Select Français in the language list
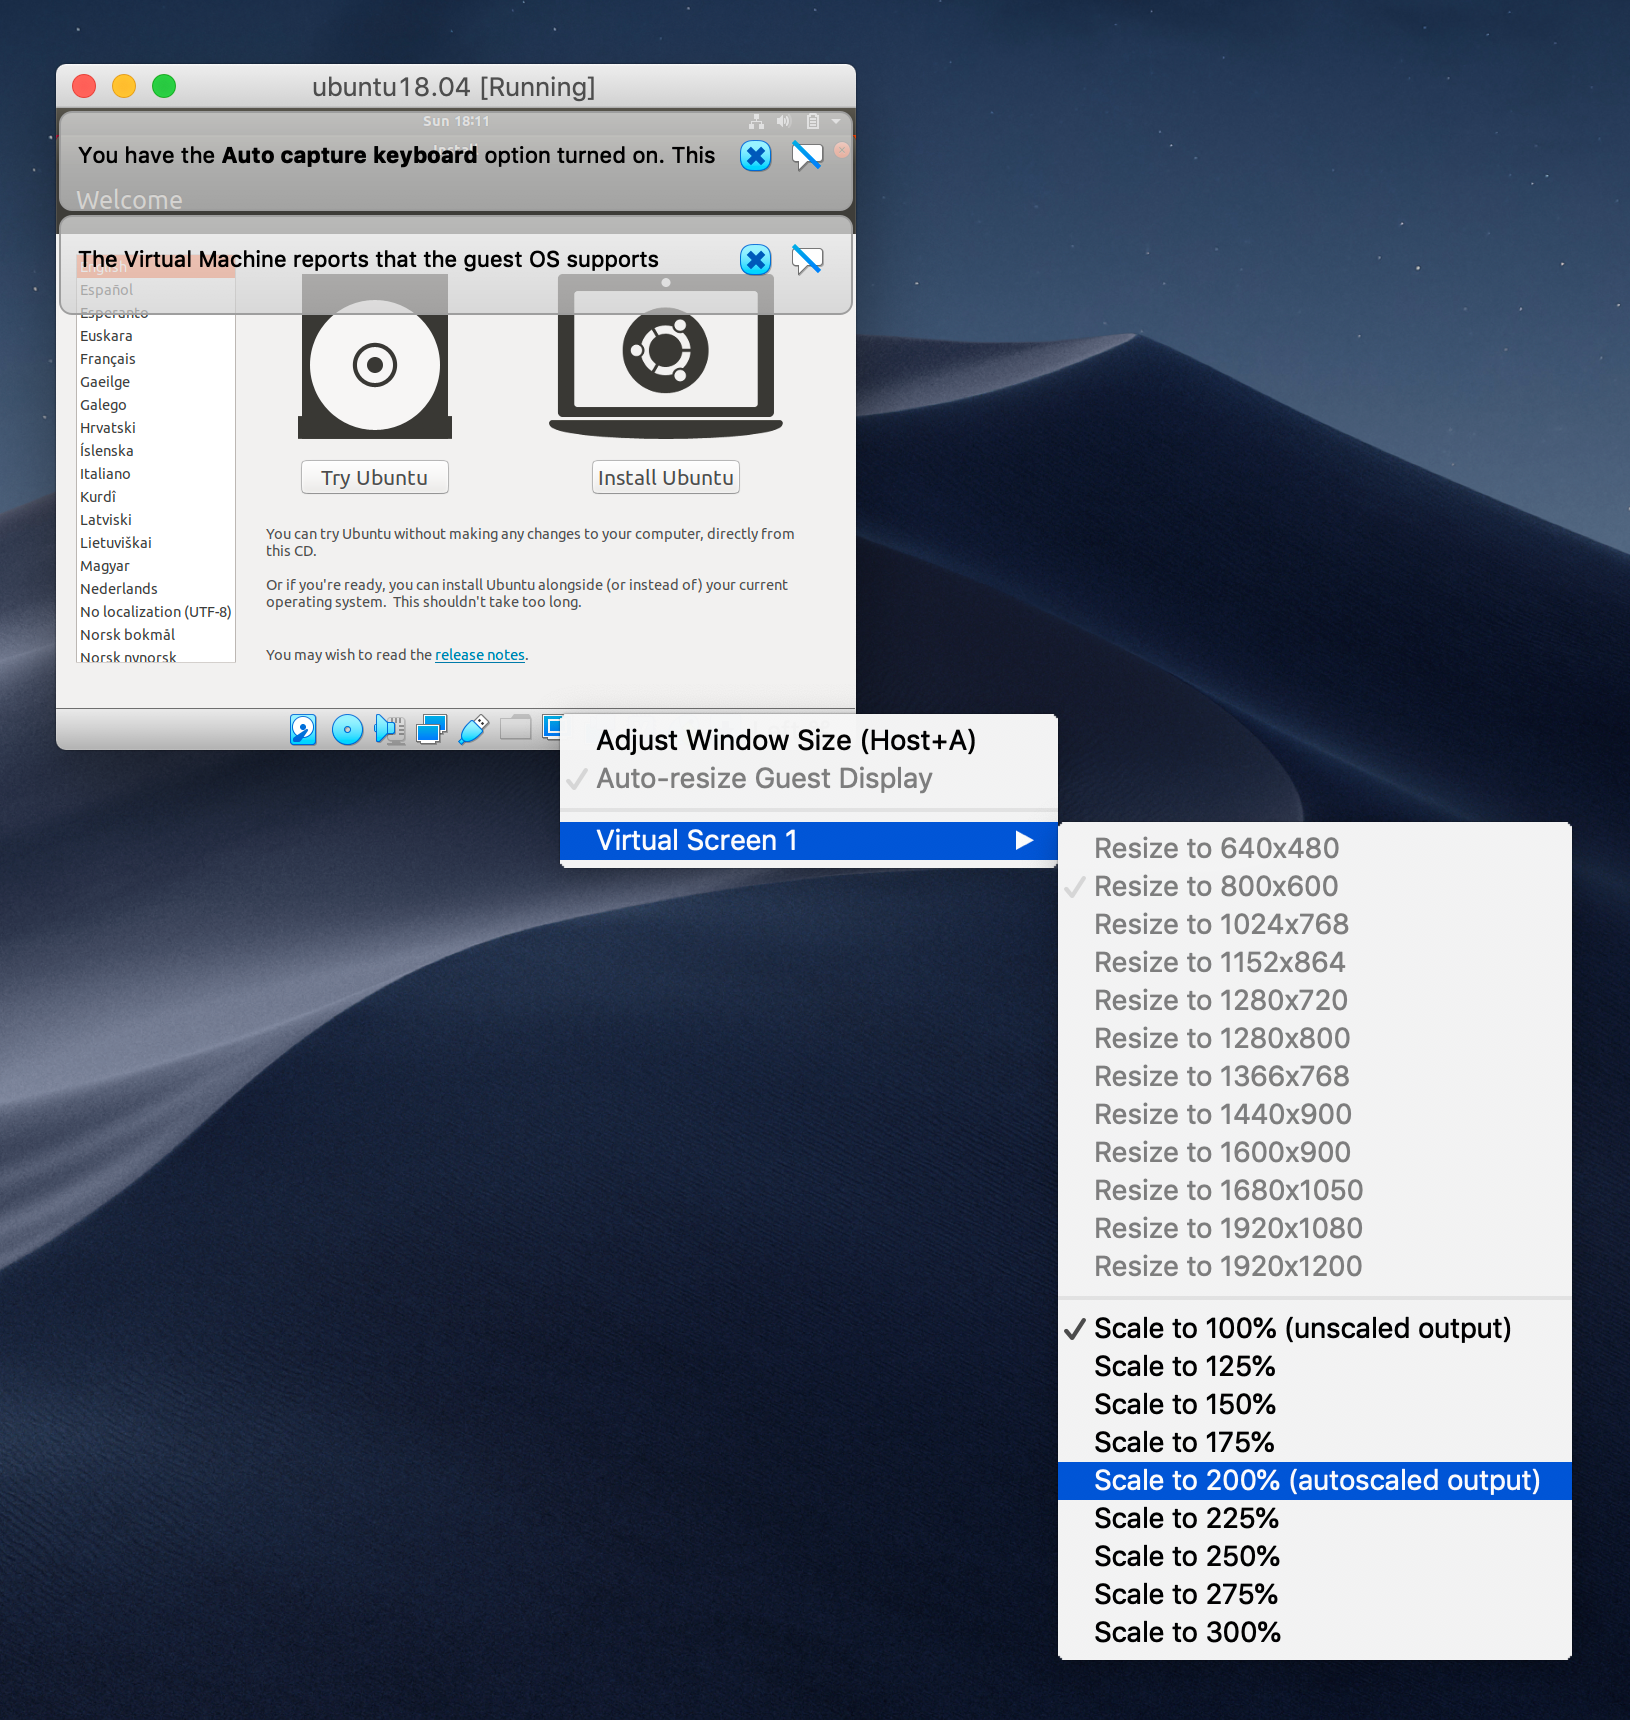This screenshot has width=1630, height=1720. click(x=156, y=359)
